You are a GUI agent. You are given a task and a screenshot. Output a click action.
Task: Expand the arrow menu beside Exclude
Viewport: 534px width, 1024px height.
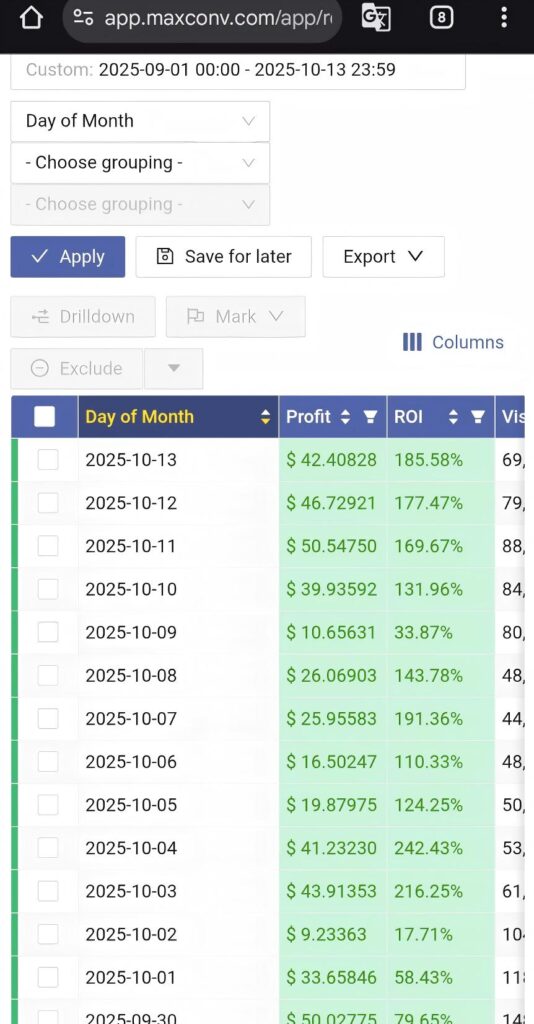[x=174, y=369]
